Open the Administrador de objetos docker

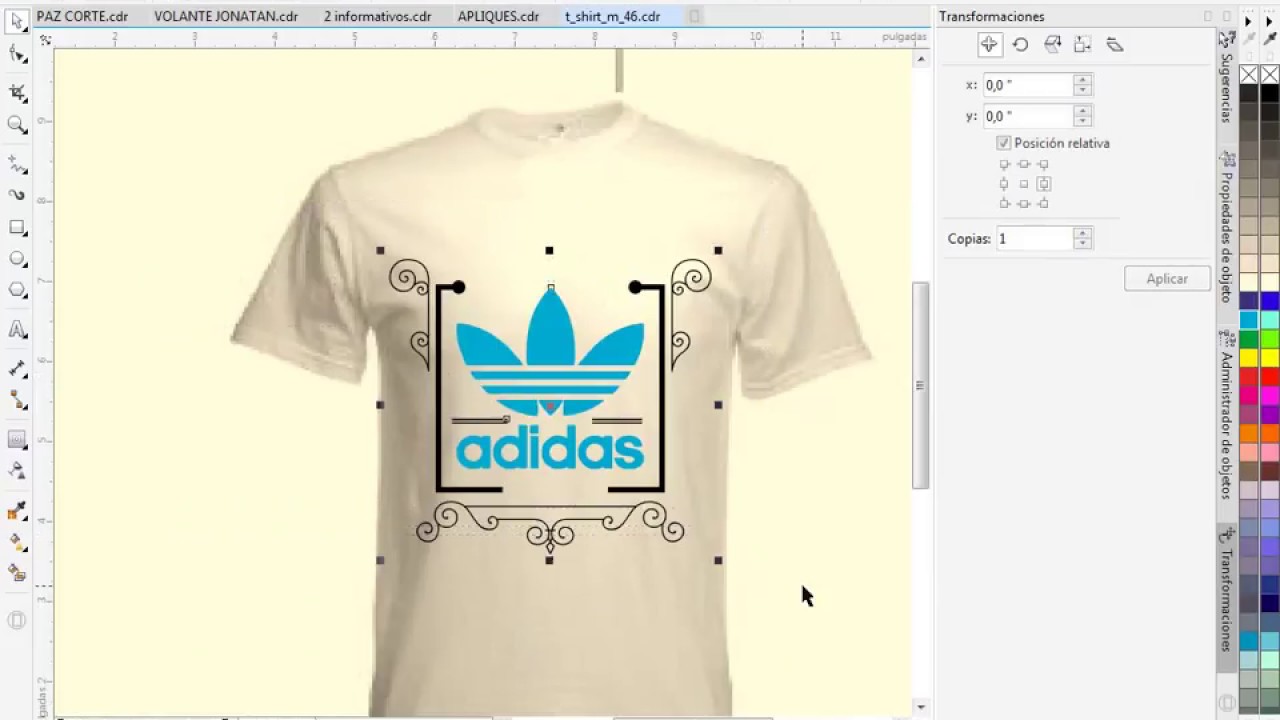(1226, 416)
